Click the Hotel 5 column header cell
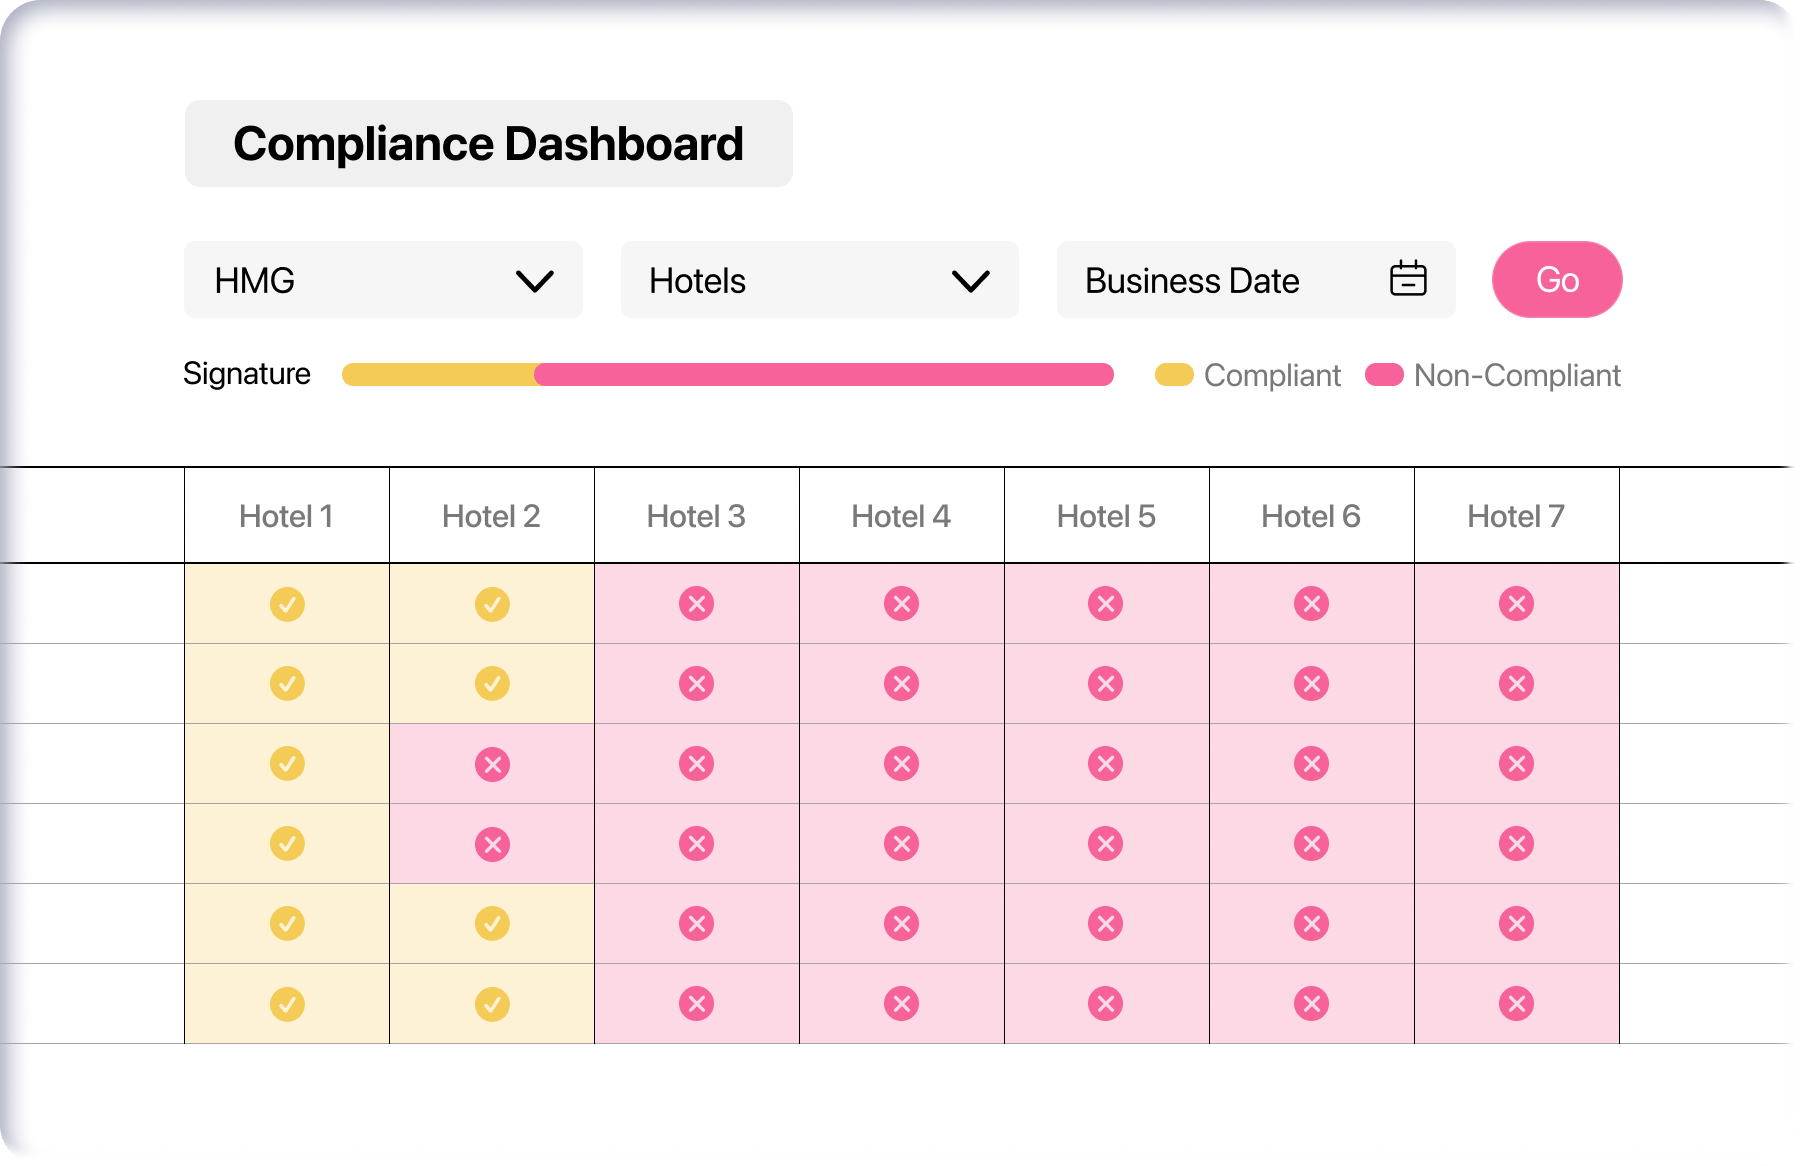 (1106, 516)
